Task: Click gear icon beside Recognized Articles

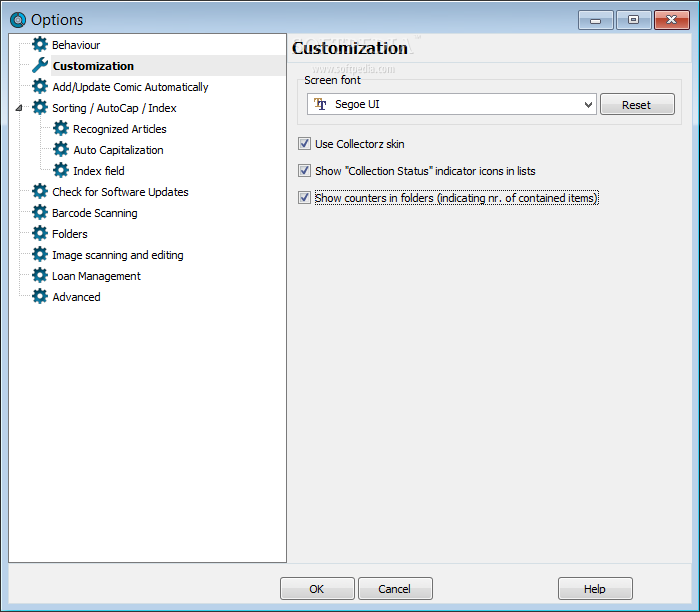Action: click(x=61, y=128)
